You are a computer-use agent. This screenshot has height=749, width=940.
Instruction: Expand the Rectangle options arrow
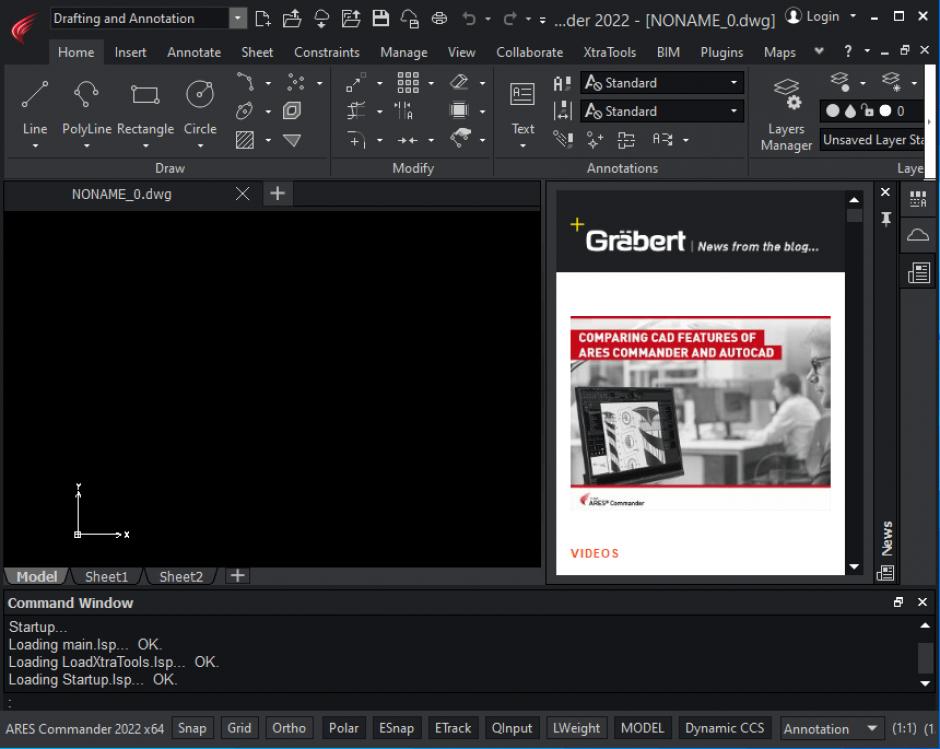tap(145, 146)
